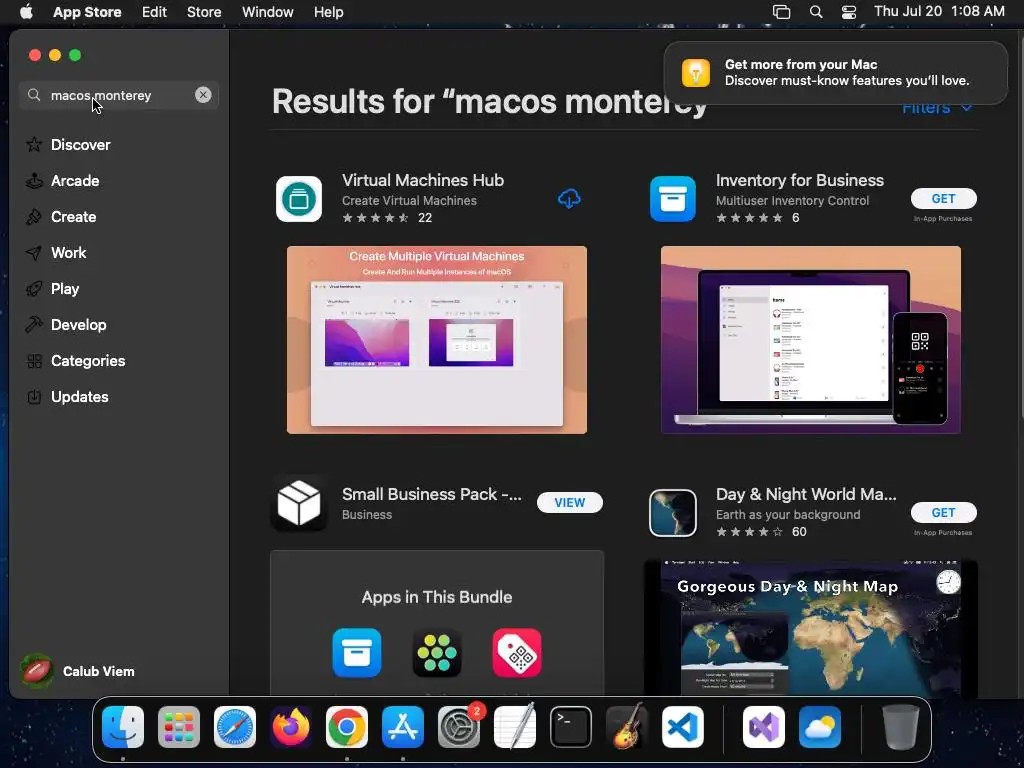Open the Small Business Pack title
The image size is (1024, 768).
point(432,494)
